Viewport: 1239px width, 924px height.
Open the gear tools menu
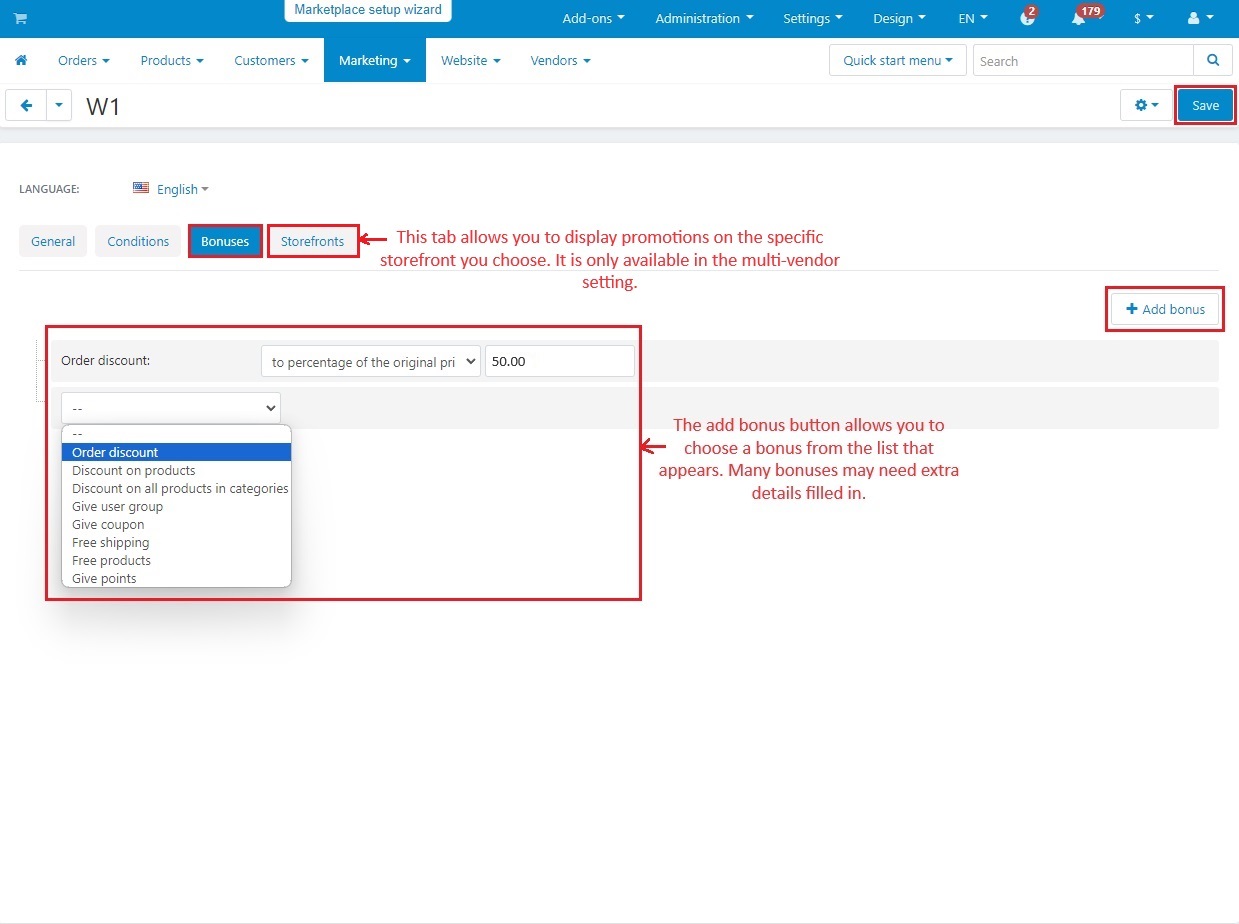point(1146,105)
